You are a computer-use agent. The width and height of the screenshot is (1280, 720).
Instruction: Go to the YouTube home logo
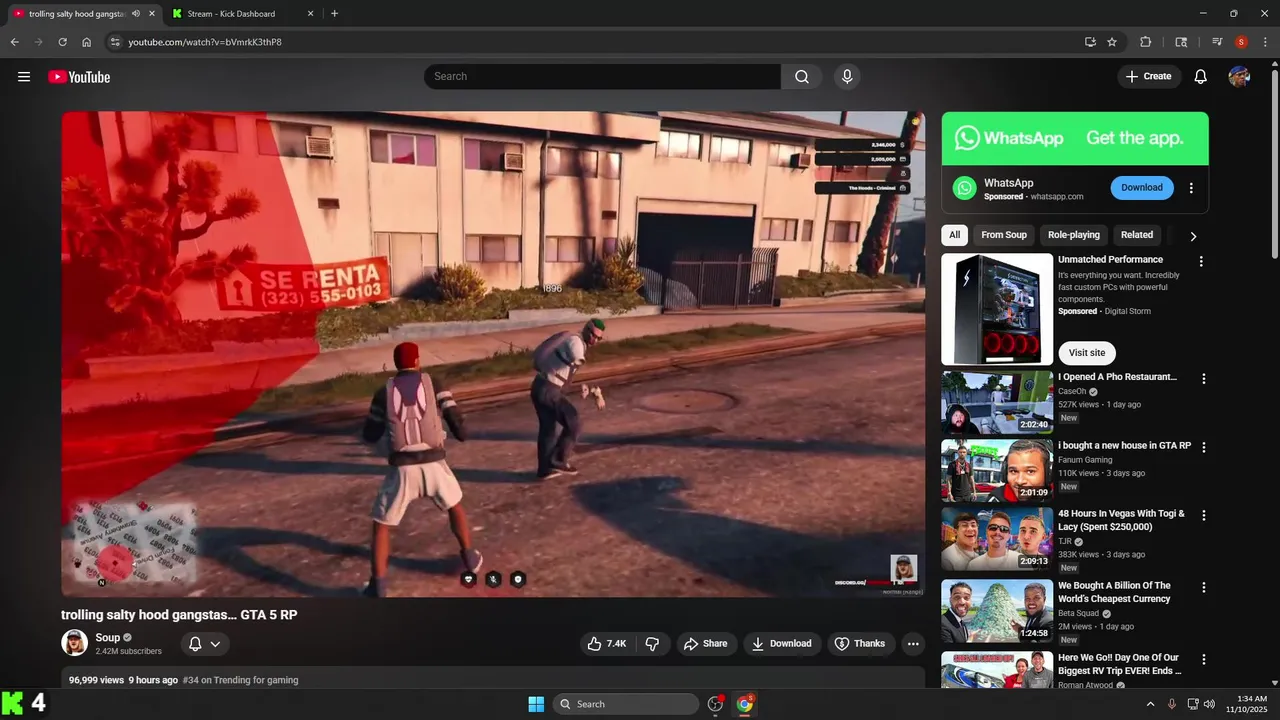coord(79,77)
